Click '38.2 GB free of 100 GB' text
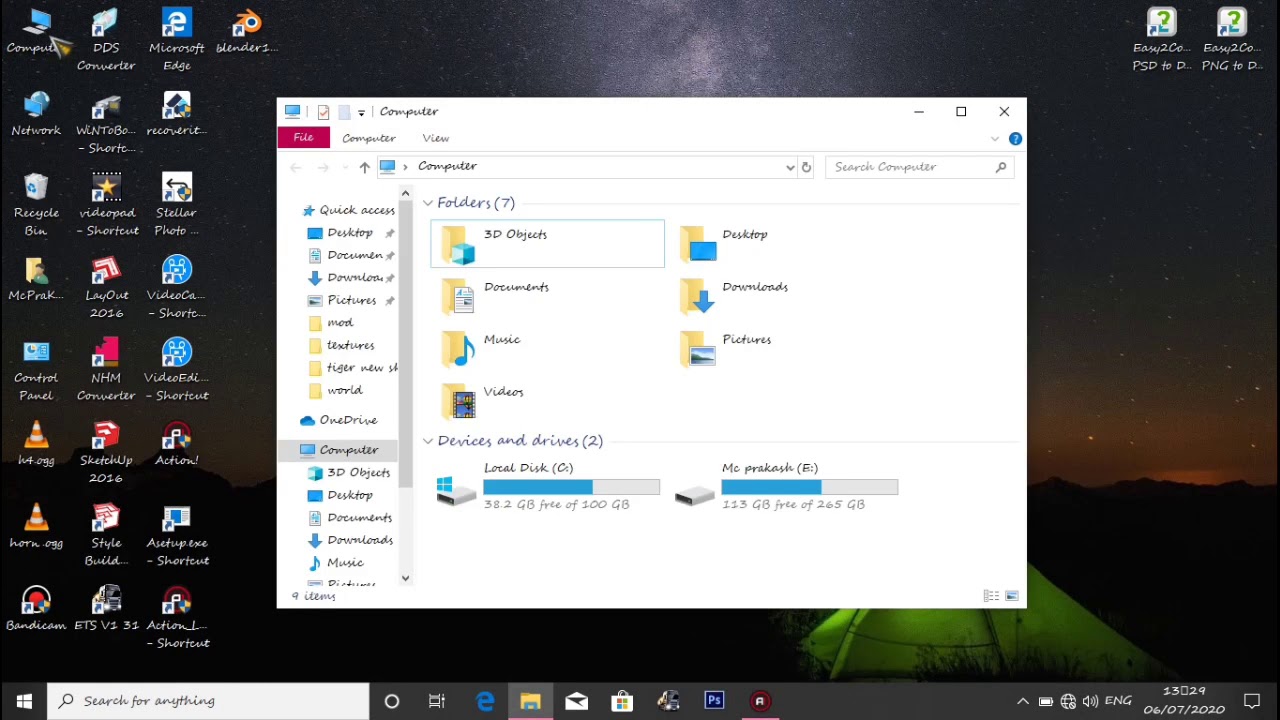 tap(556, 505)
